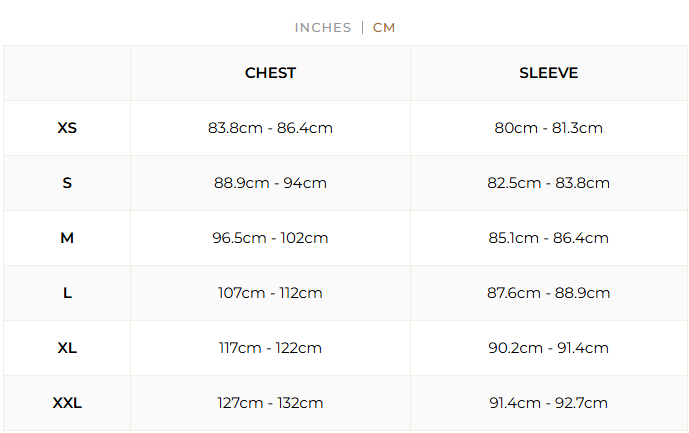Click the L sleeve value 87.6cm - 88.9cm
Image resolution: width=689 pixels, height=433 pixels.
pos(548,293)
